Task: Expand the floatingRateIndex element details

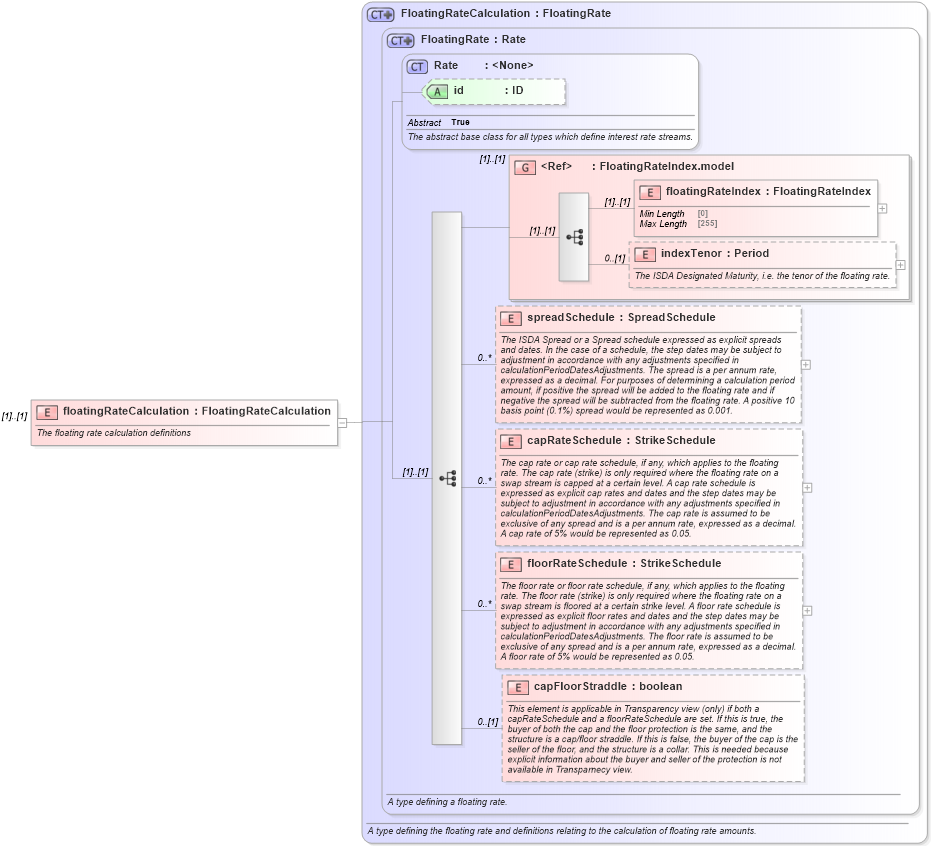Action: tap(882, 208)
